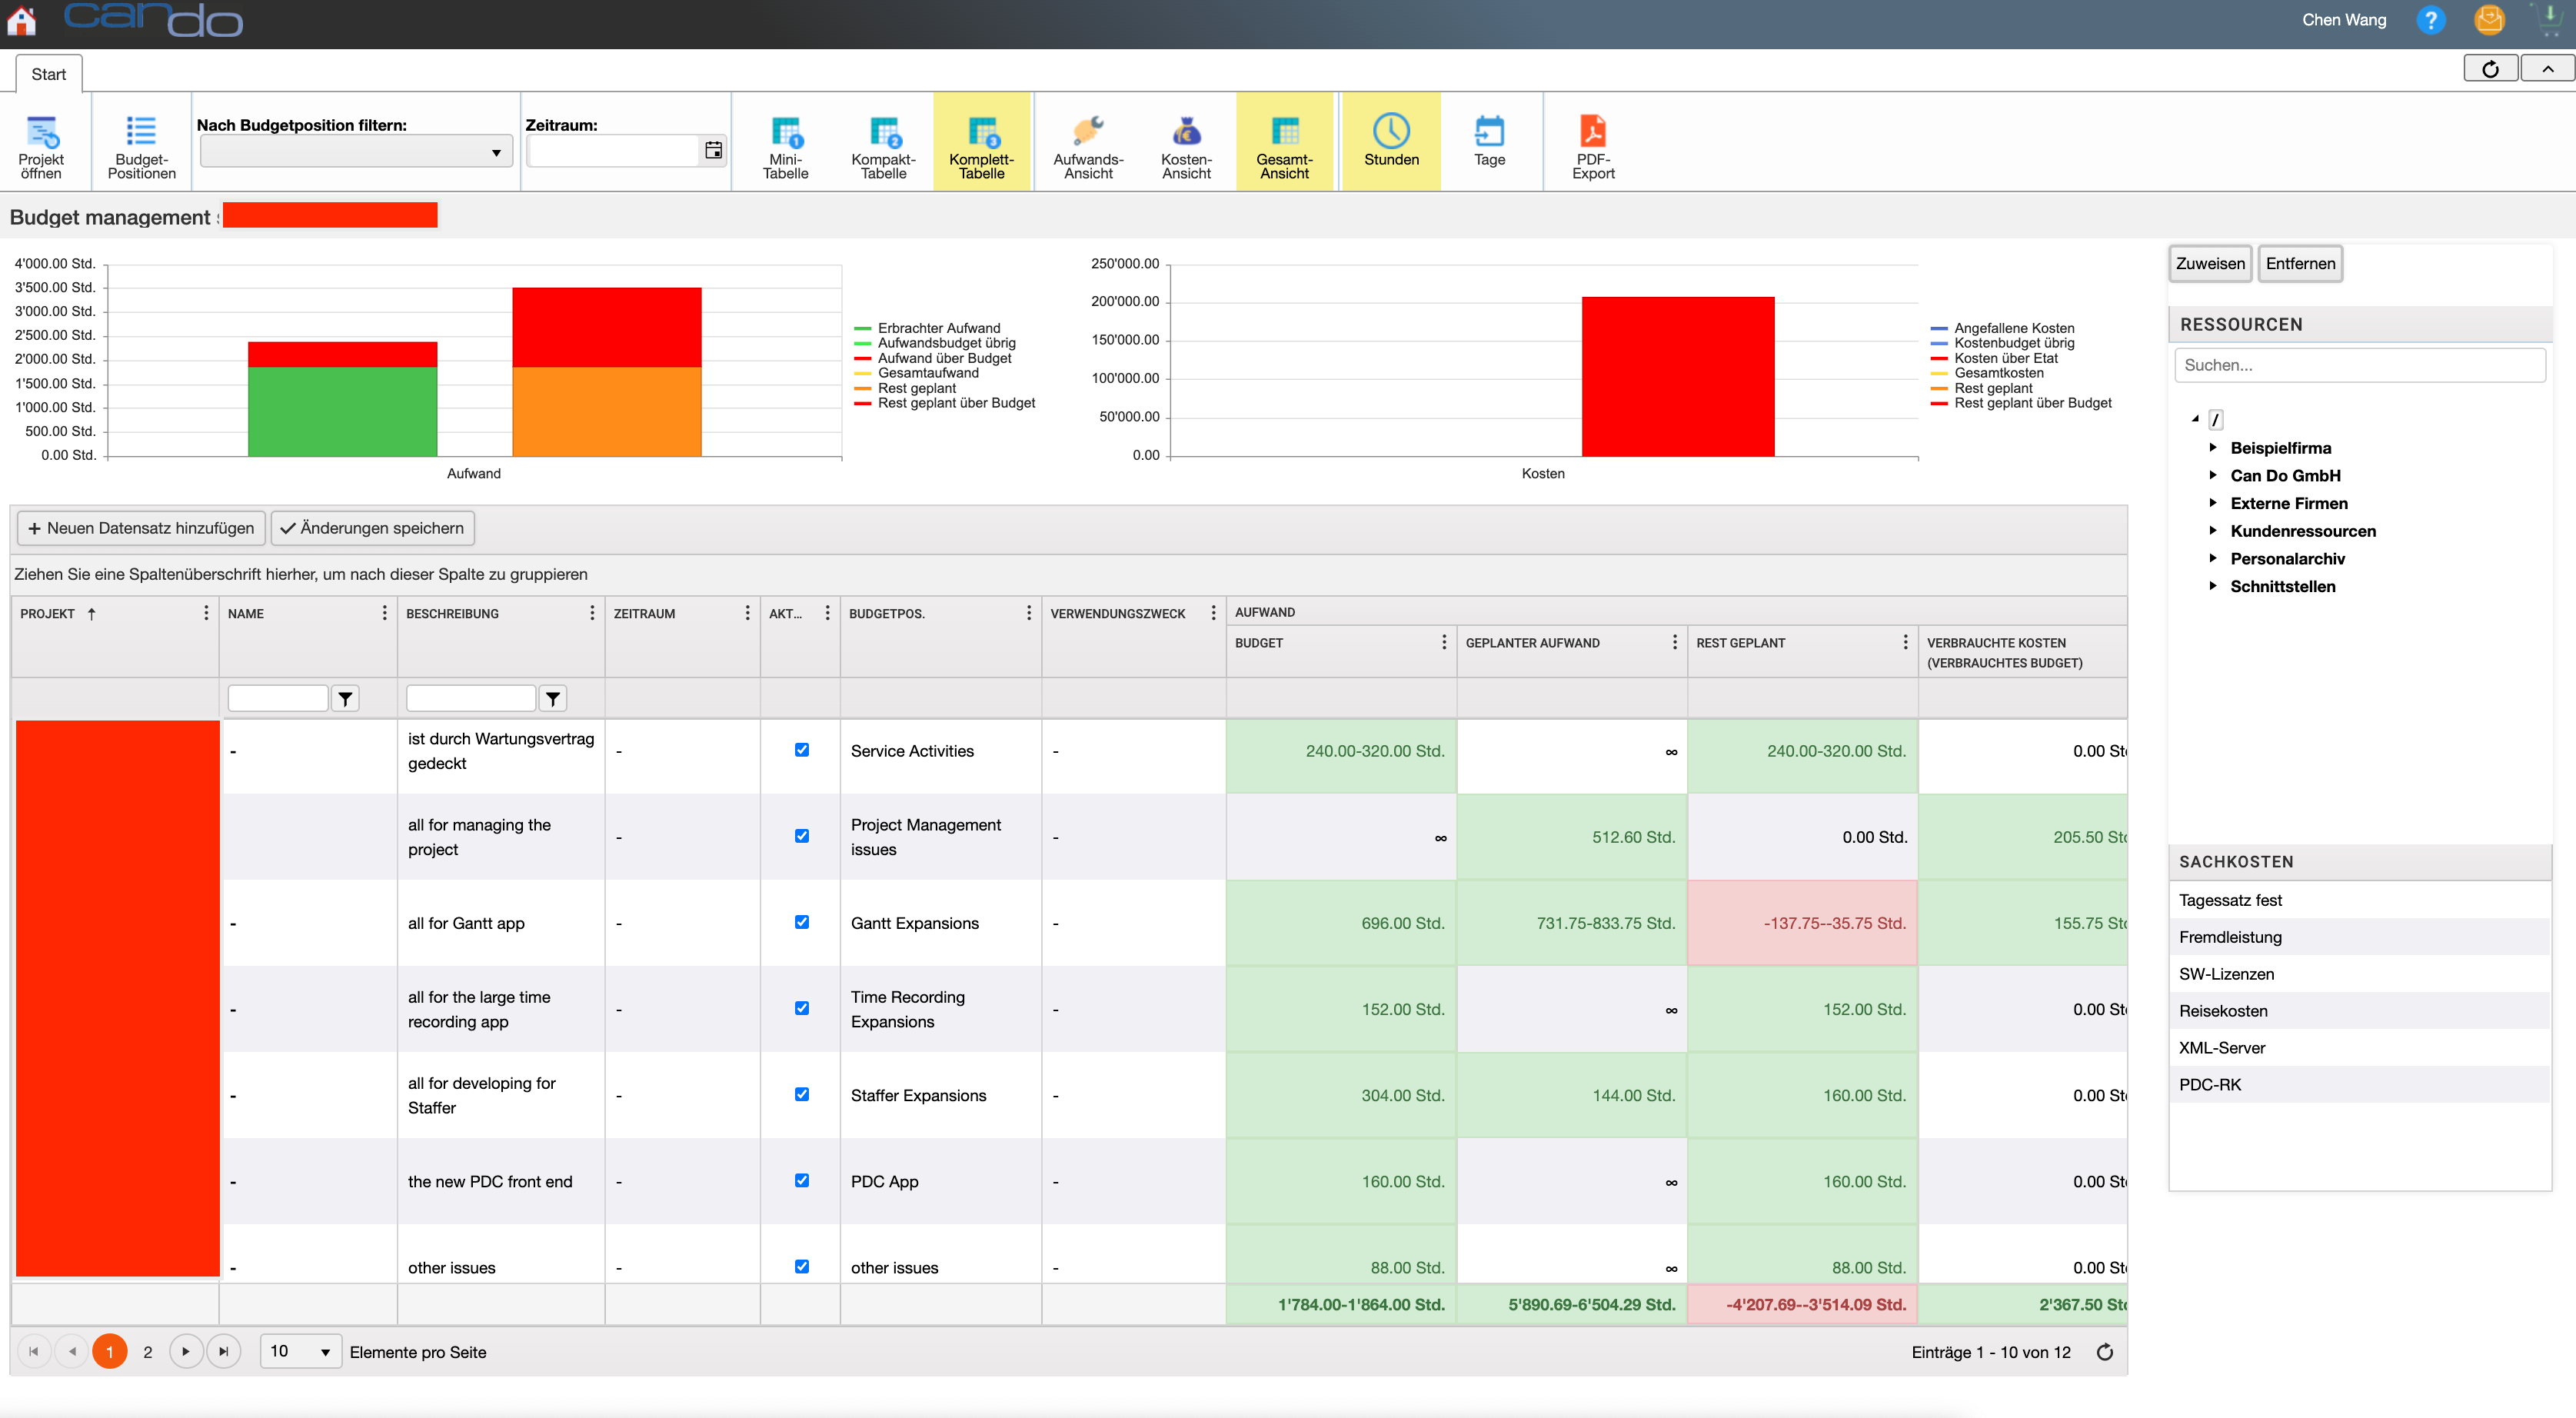
Task: Toggle active checkbox for Project Management issues
Action: tap(802, 836)
